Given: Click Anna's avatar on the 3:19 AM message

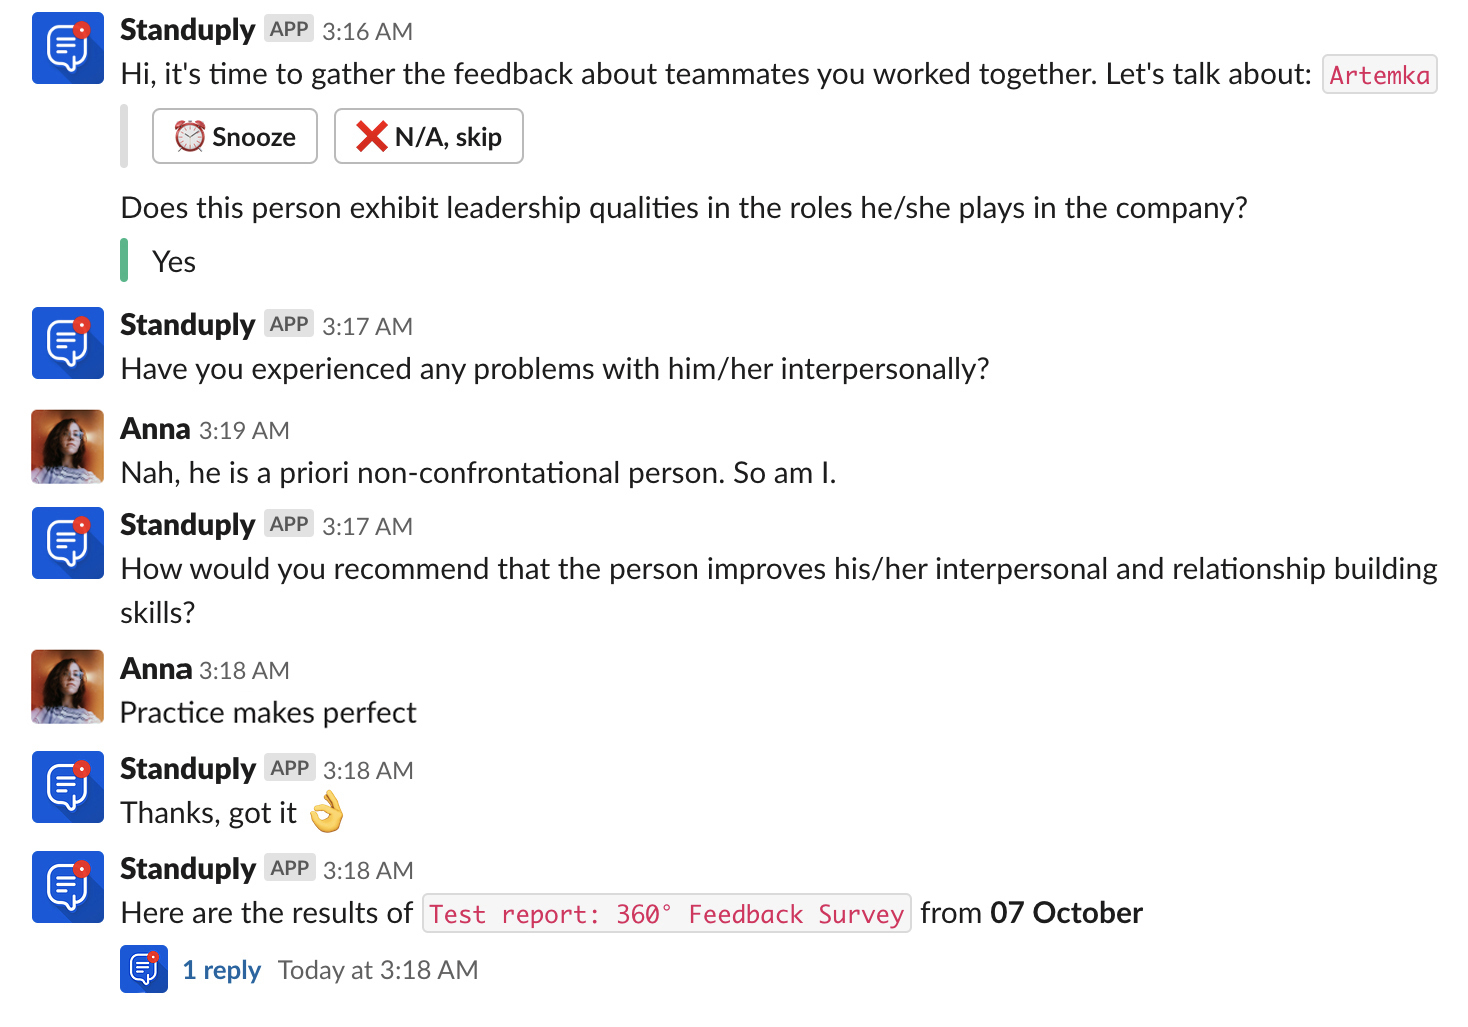Looking at the screenshot, I should point(68,447).
